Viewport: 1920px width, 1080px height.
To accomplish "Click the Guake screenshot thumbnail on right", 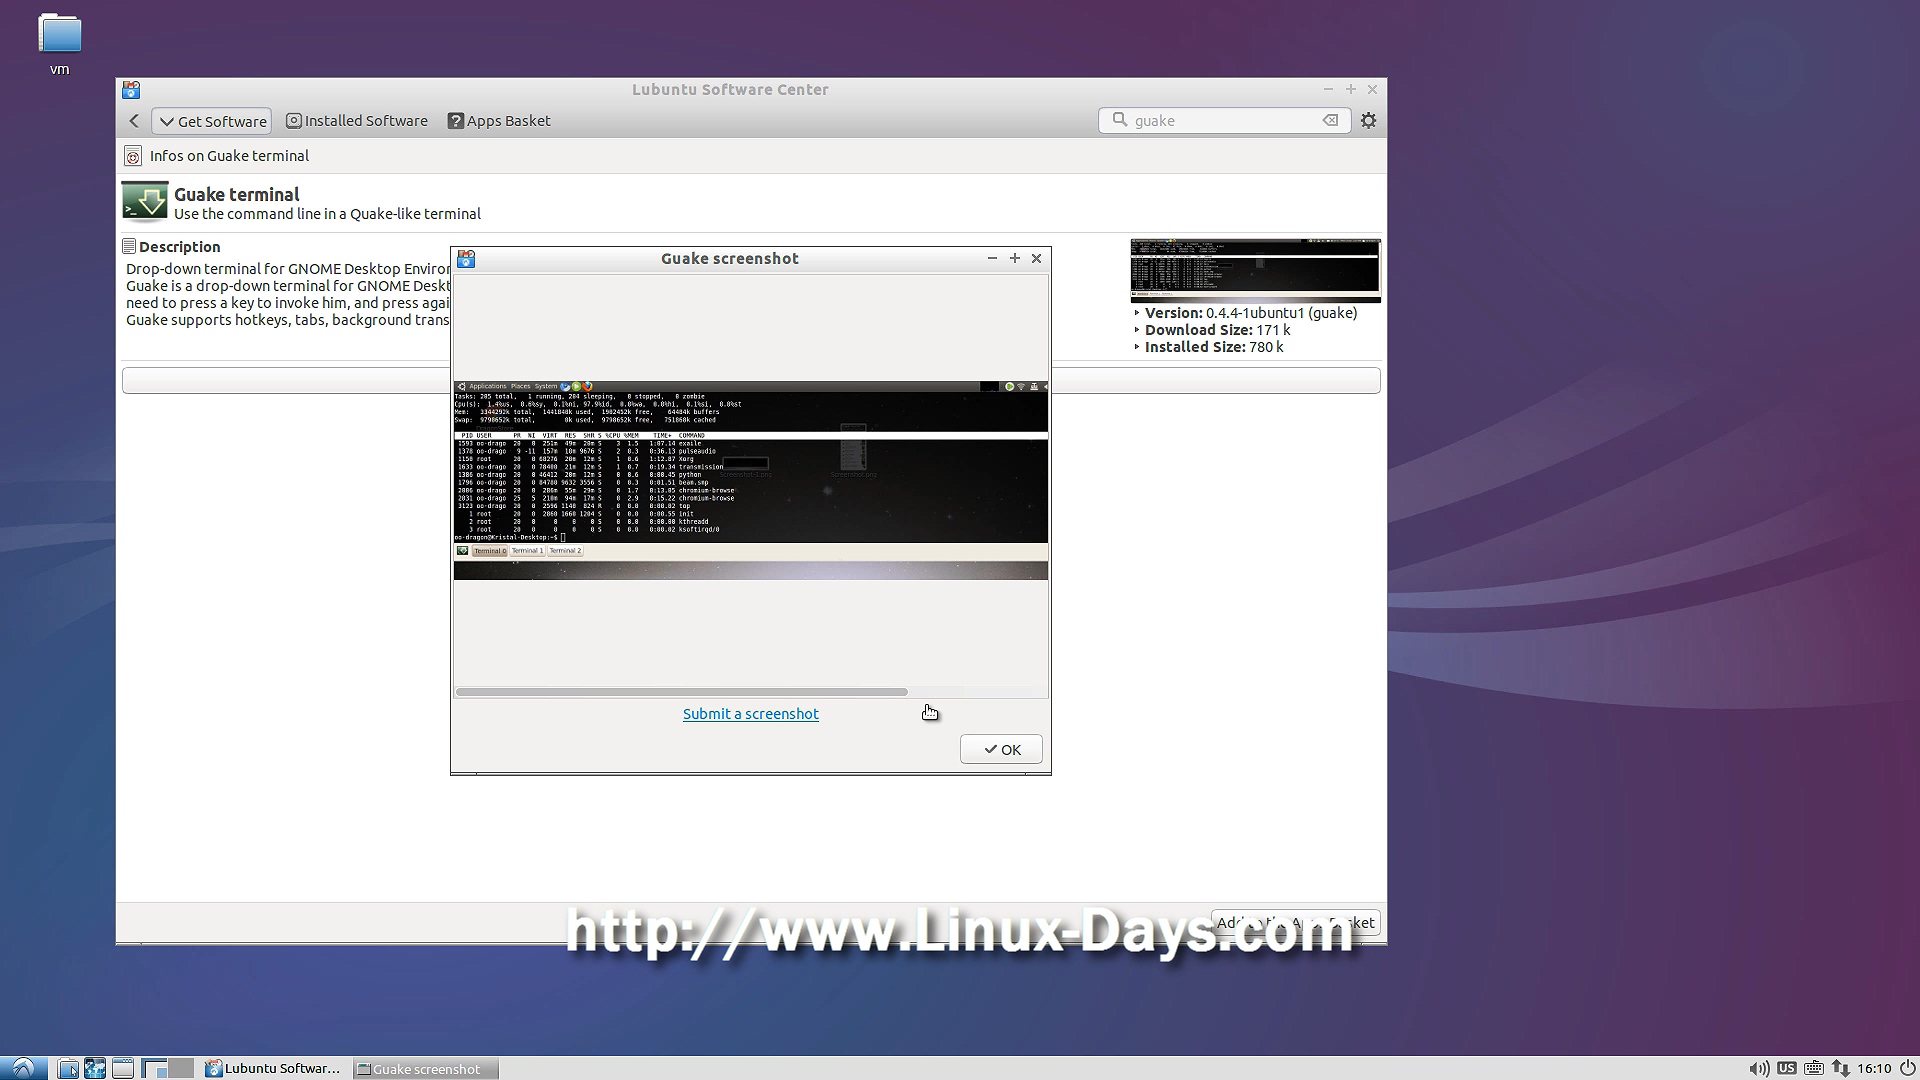I will [x=1255, y=270].
